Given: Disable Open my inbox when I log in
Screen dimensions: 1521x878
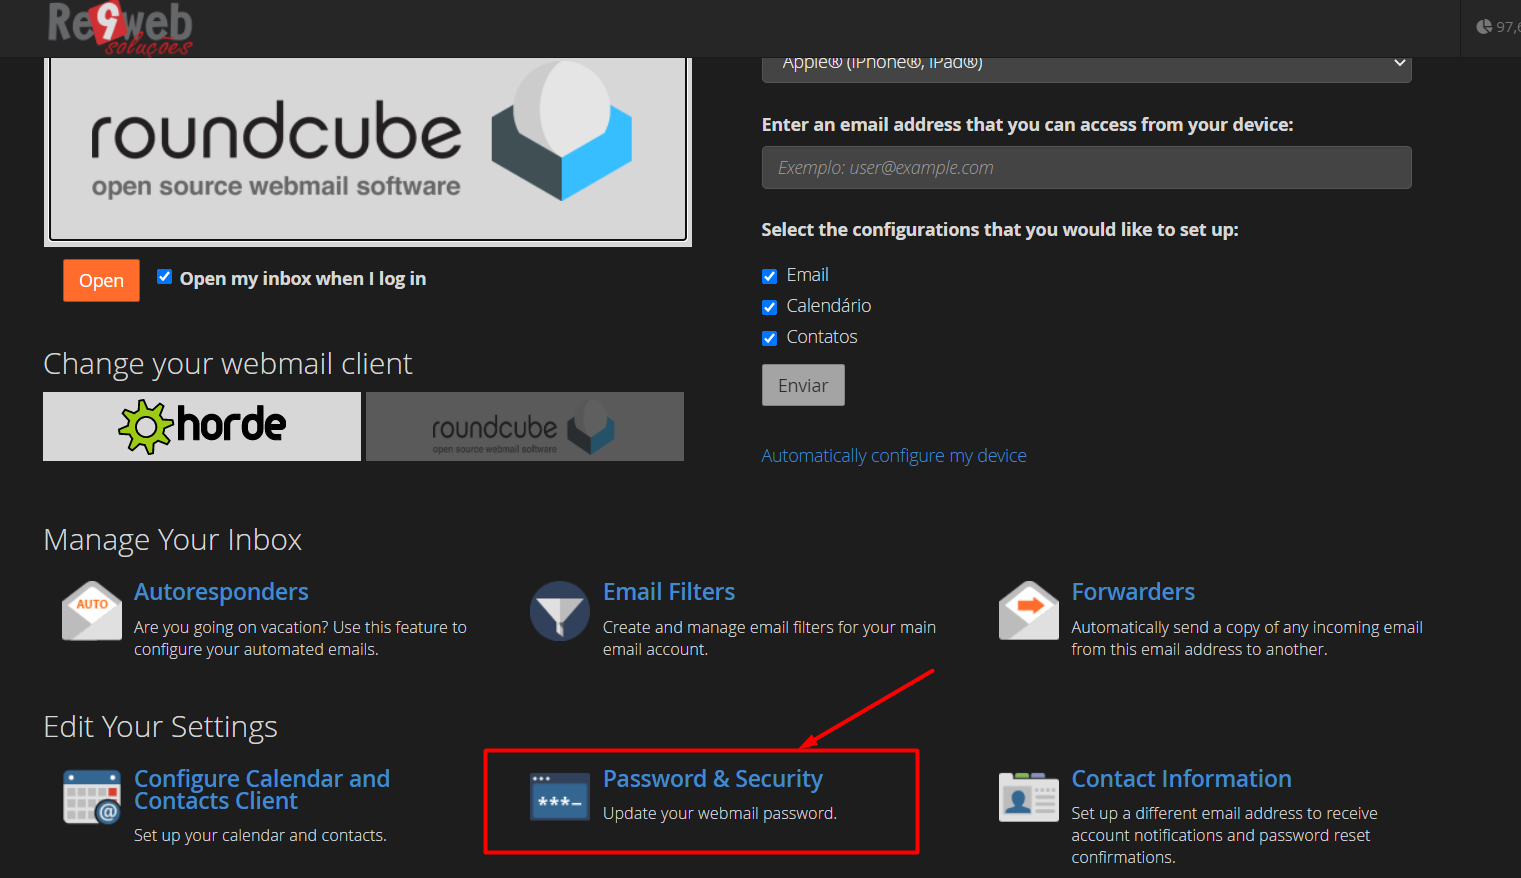Looking at the screenshot, I should coord(165,277).
